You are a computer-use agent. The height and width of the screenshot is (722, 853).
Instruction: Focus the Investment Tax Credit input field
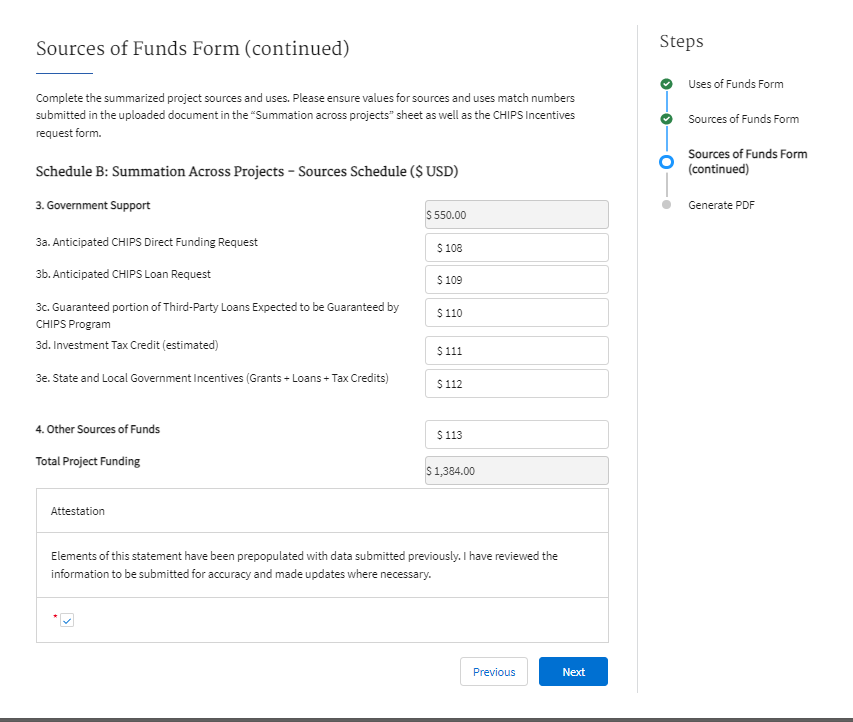pyautogui.click(x=517, y=351)
